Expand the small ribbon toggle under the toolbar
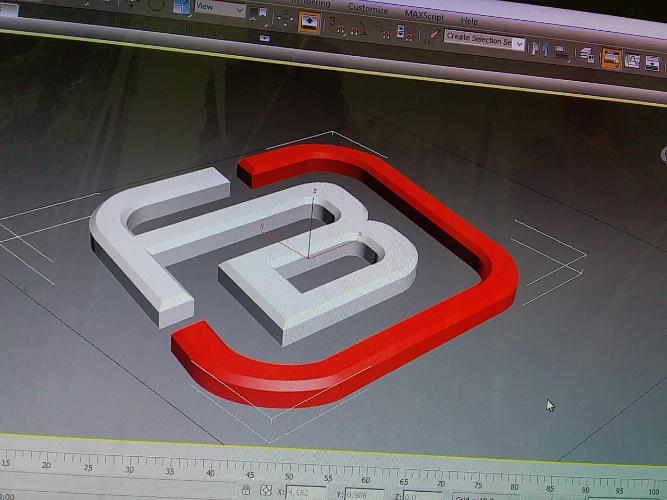 point(265,38)
